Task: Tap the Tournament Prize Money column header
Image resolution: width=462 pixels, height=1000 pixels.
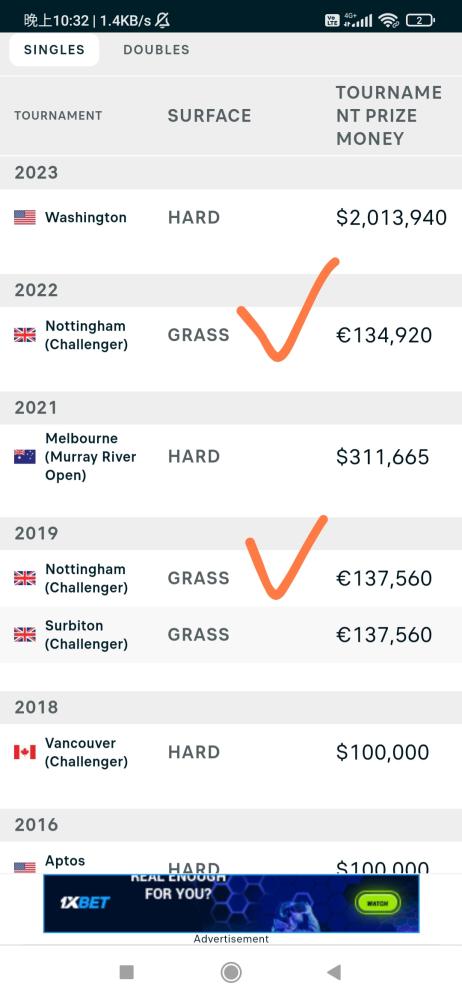Action: [x=389, y=115]
